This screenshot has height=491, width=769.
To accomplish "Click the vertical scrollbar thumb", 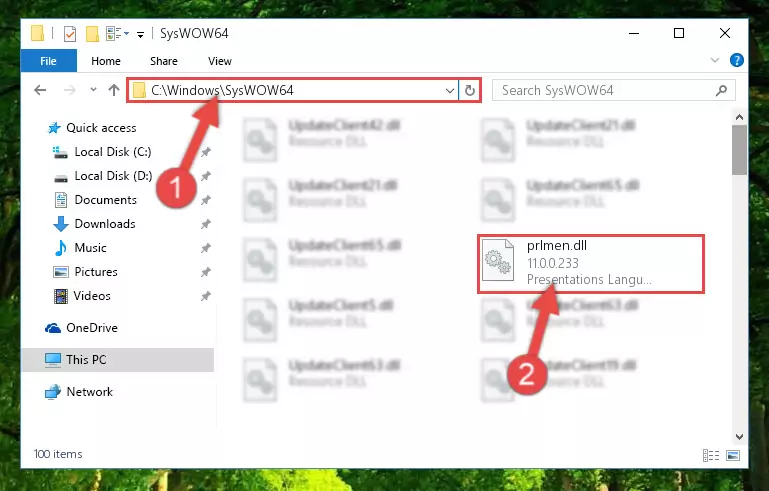I will click(x=739, y=150).
